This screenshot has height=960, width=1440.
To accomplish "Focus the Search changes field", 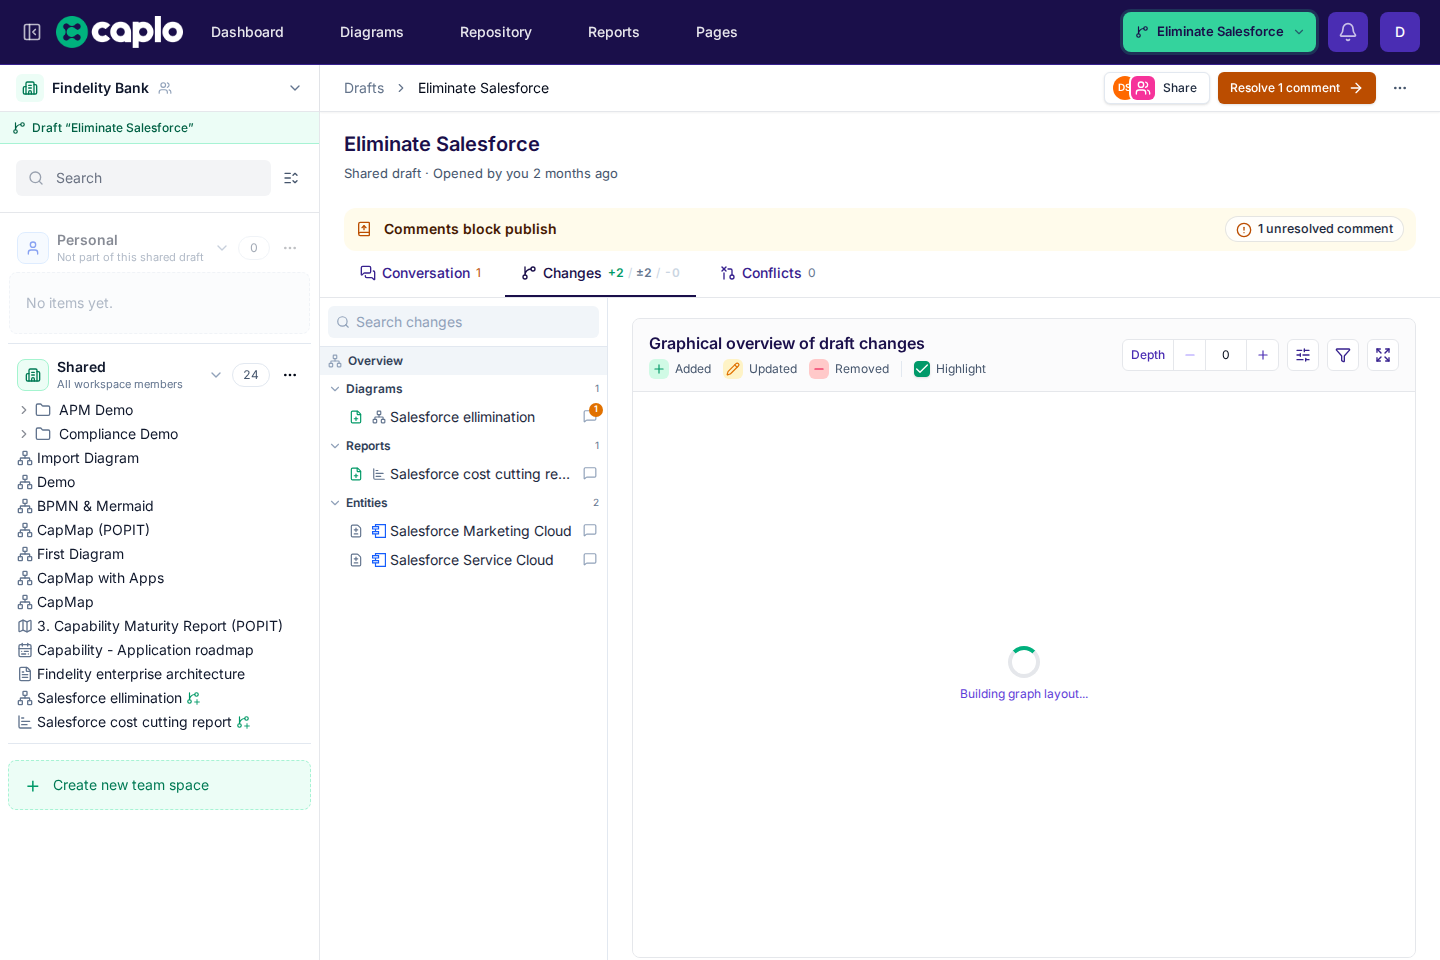I will point(463,322).
